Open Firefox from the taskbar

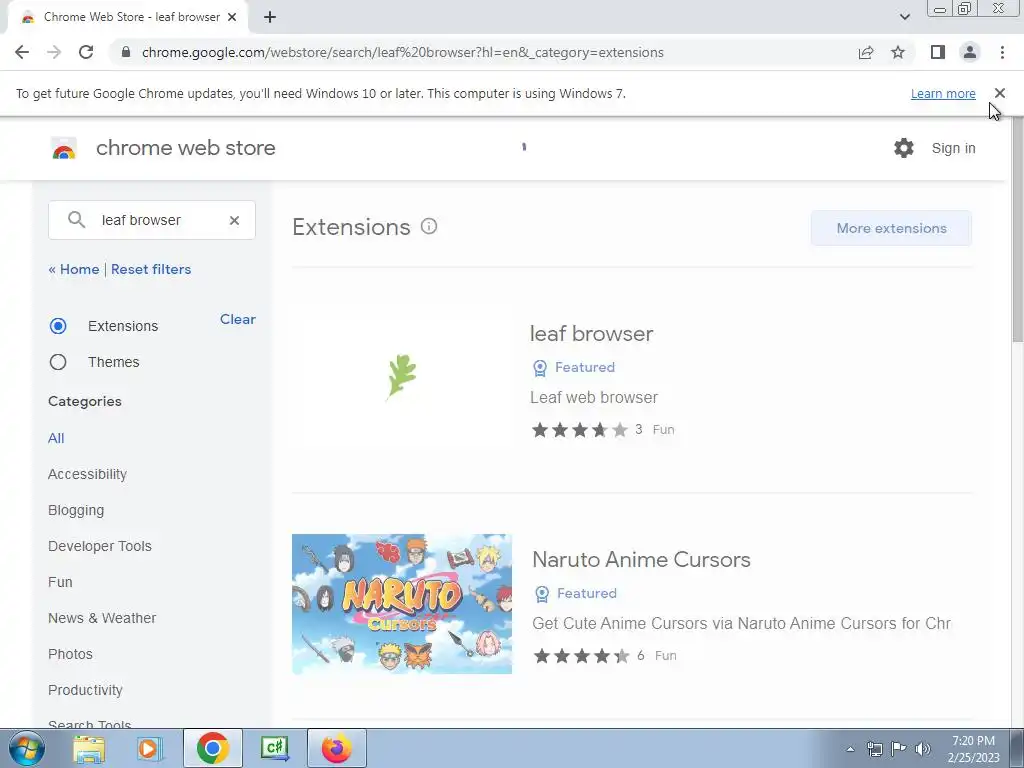point(336,748)
